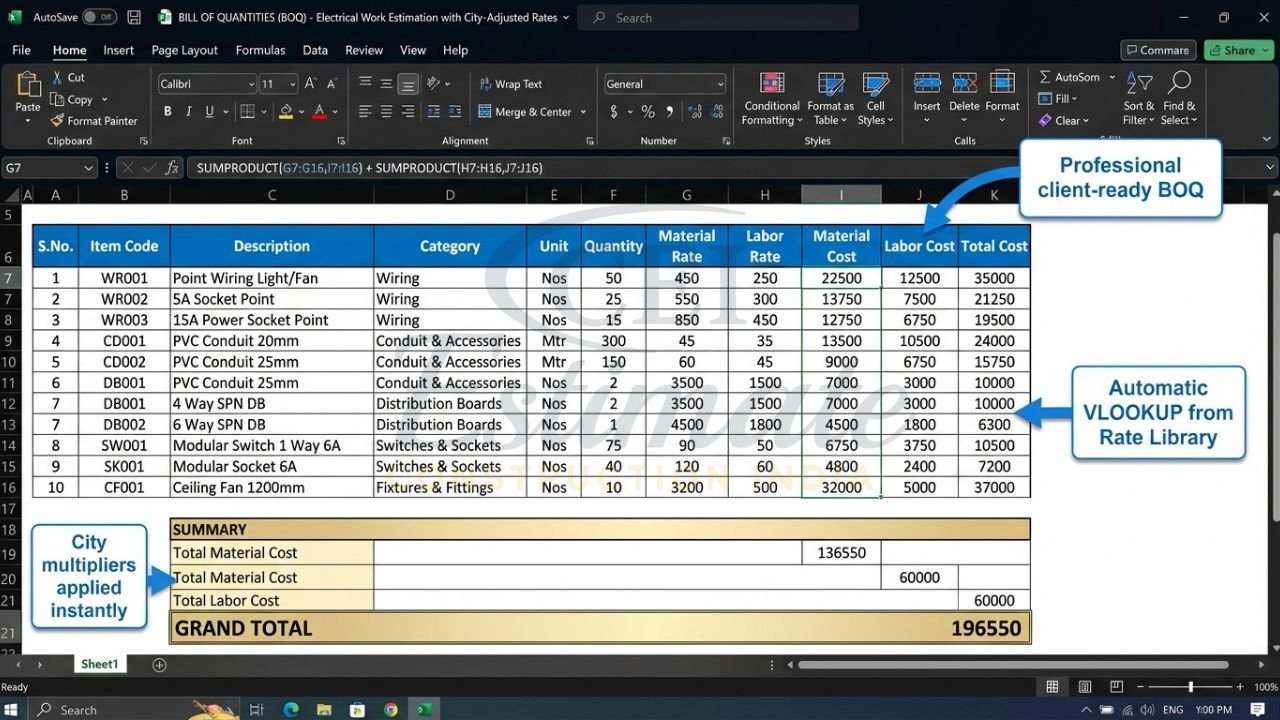1280x720 pixels.
Task: Decrease font size with smaller A
Action: tap(333, 84)
